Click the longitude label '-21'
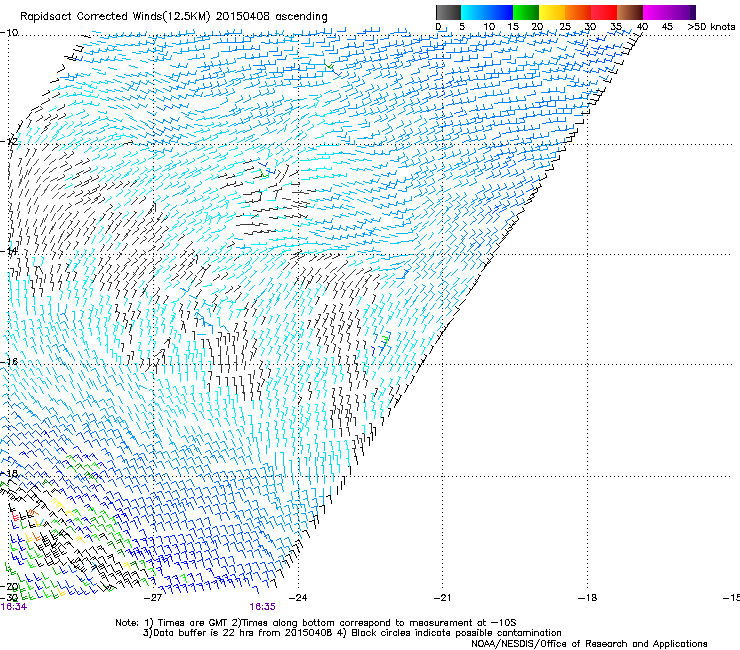 [x=443, y=598]
